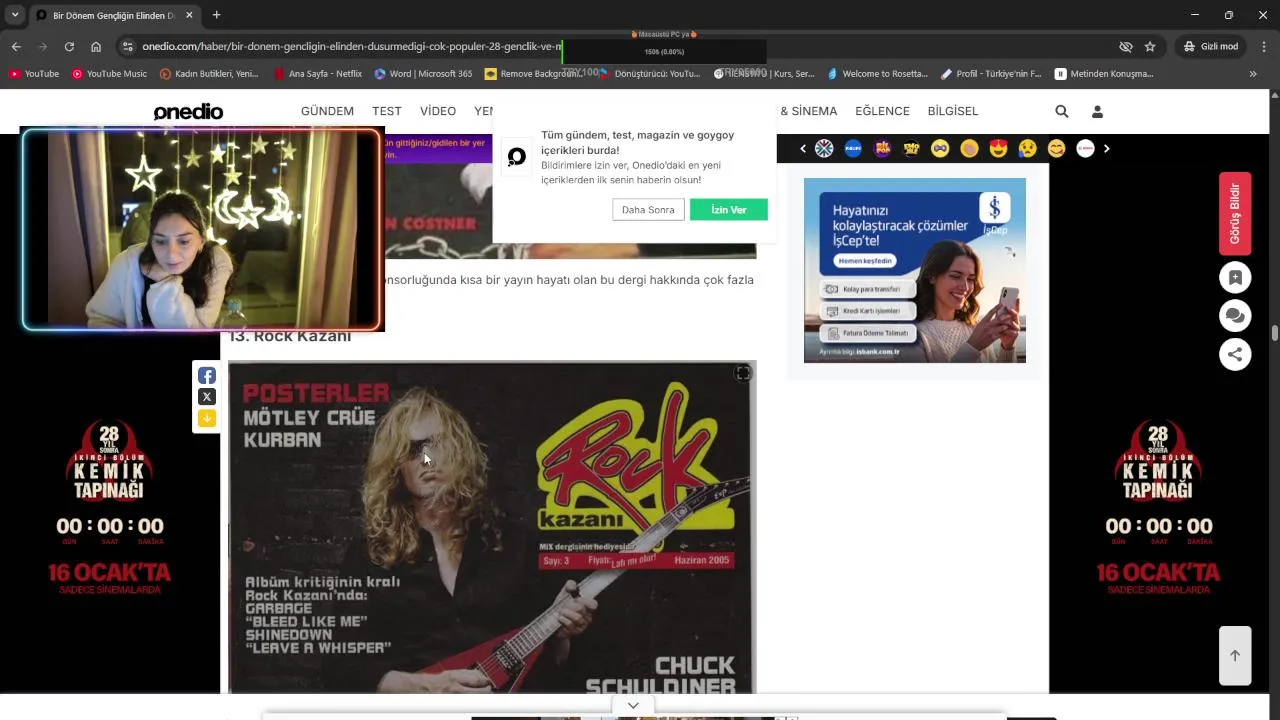Screen dimensions: 1280x720
Task: Open the browser home page
Action: click(96, 46)
